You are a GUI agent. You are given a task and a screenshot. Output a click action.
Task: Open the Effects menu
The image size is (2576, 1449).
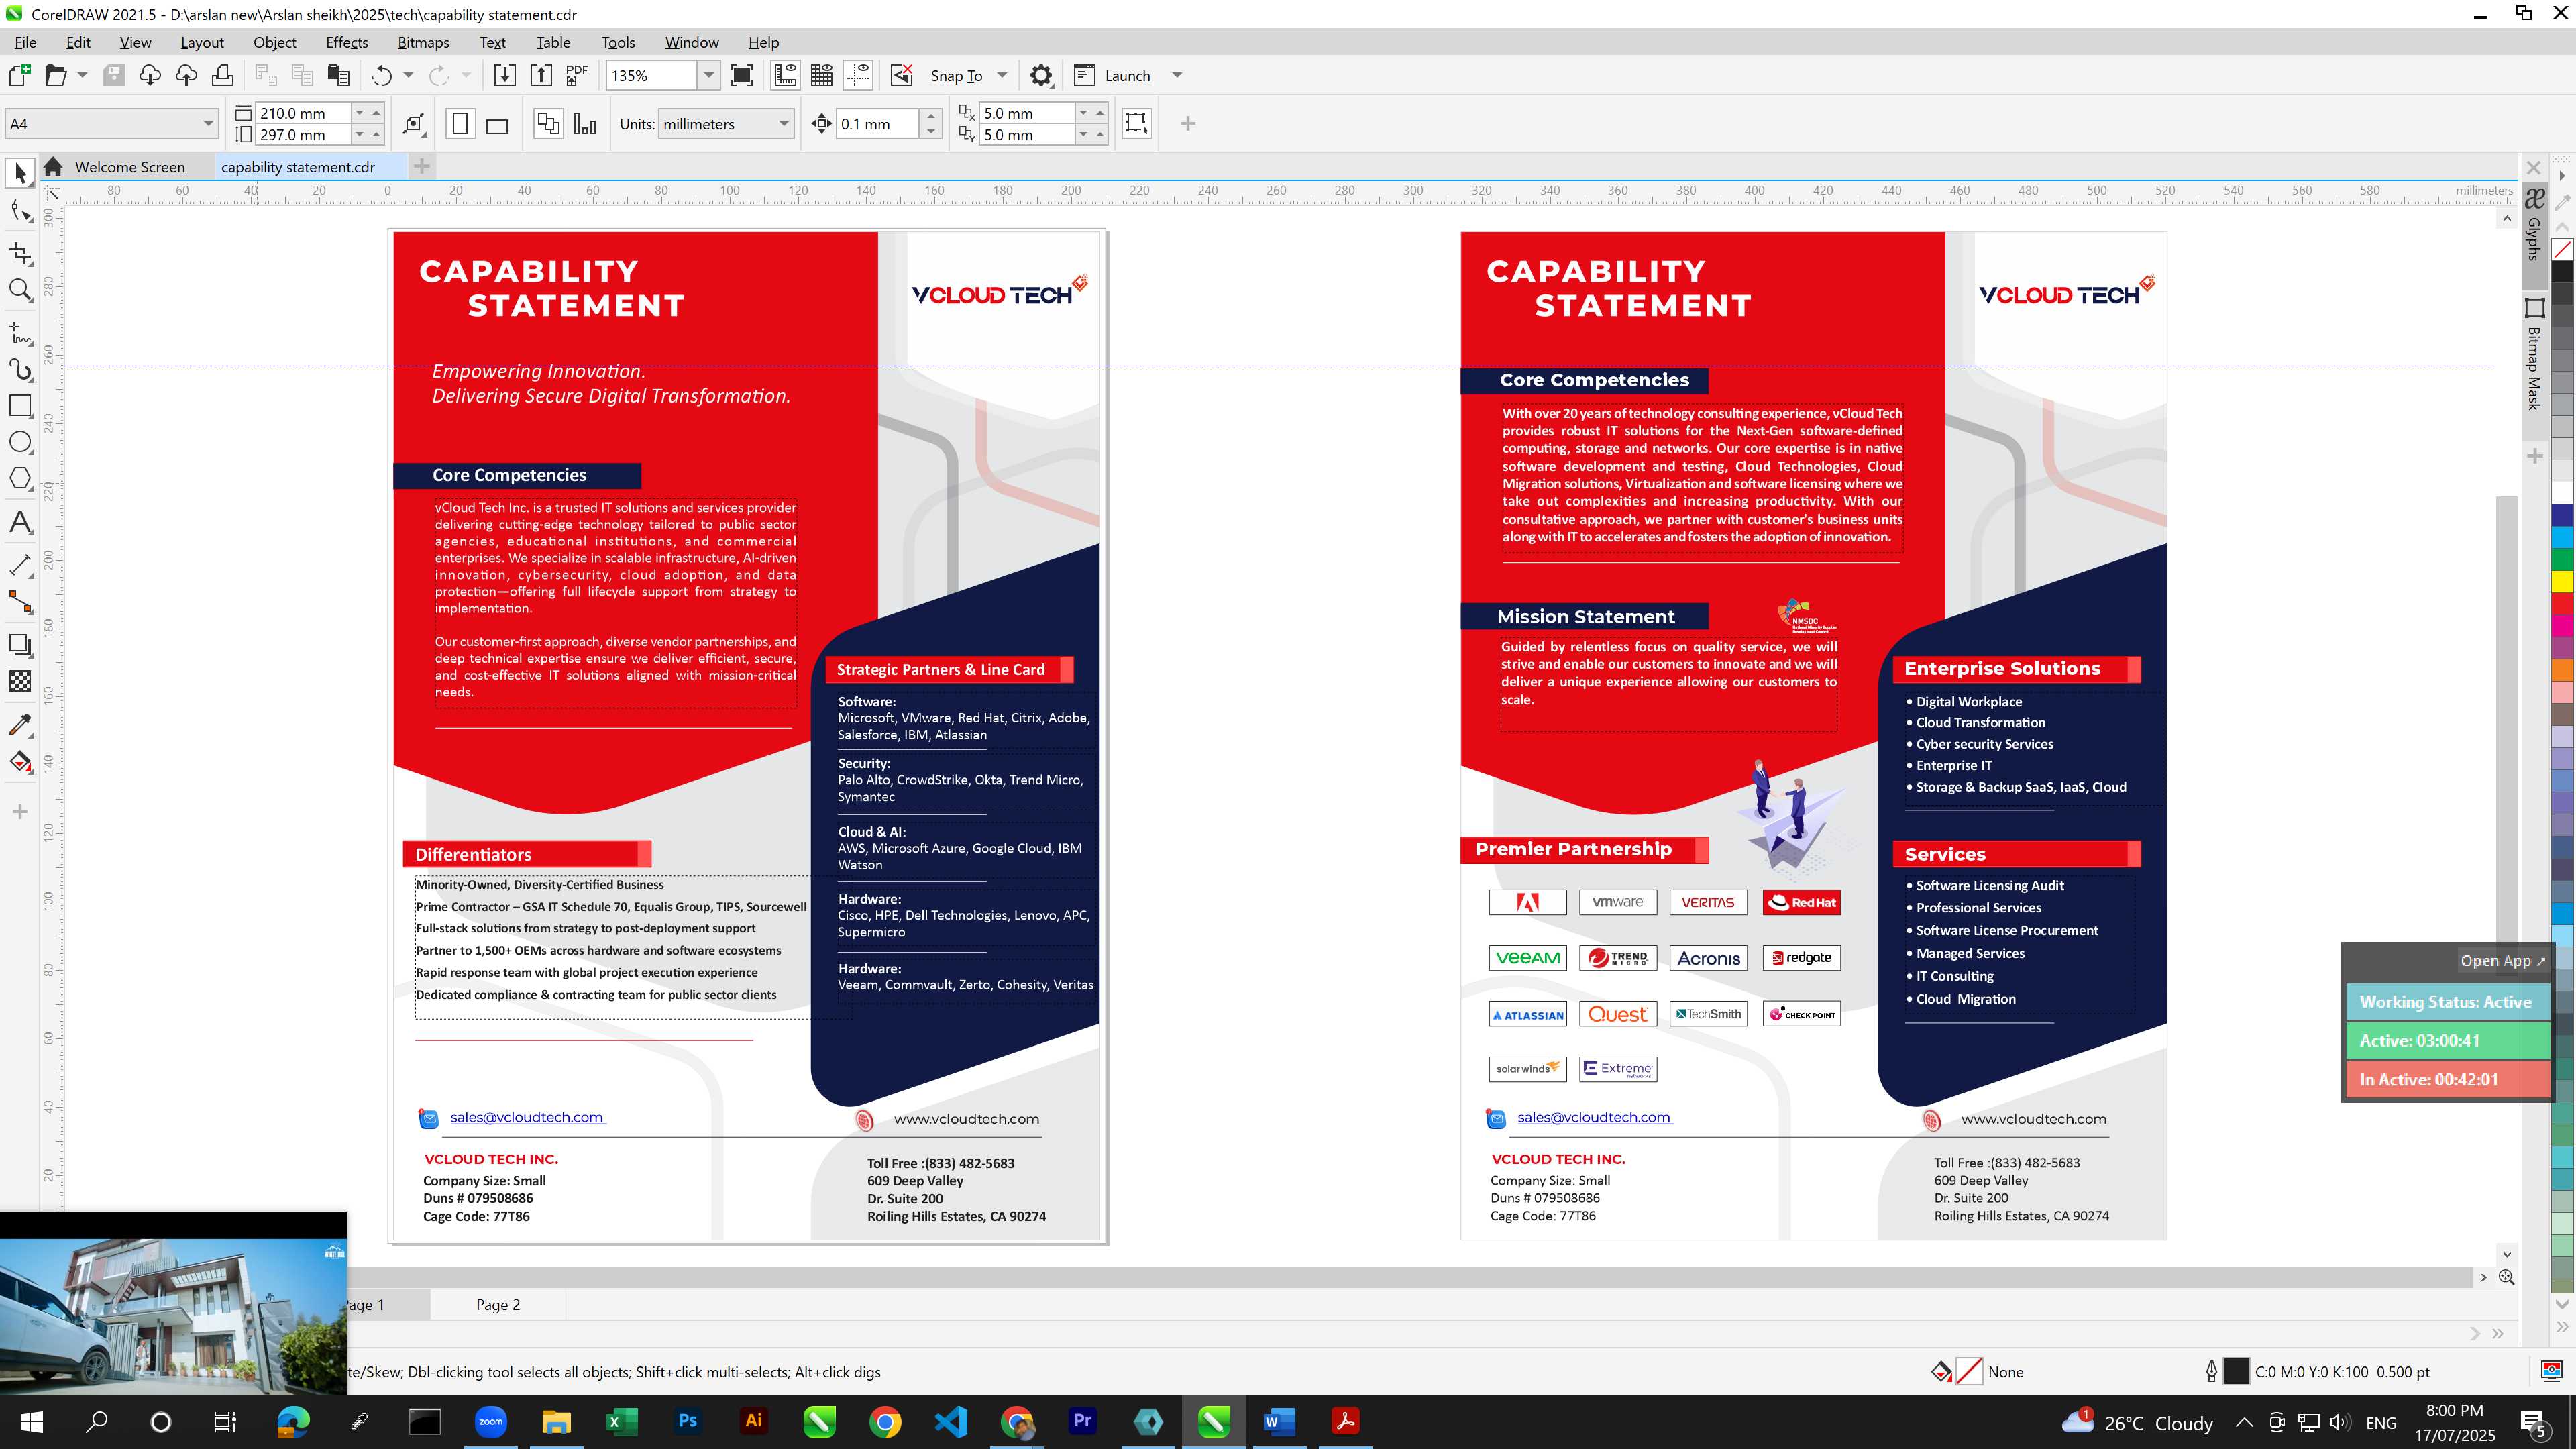(x=347, y=42)
